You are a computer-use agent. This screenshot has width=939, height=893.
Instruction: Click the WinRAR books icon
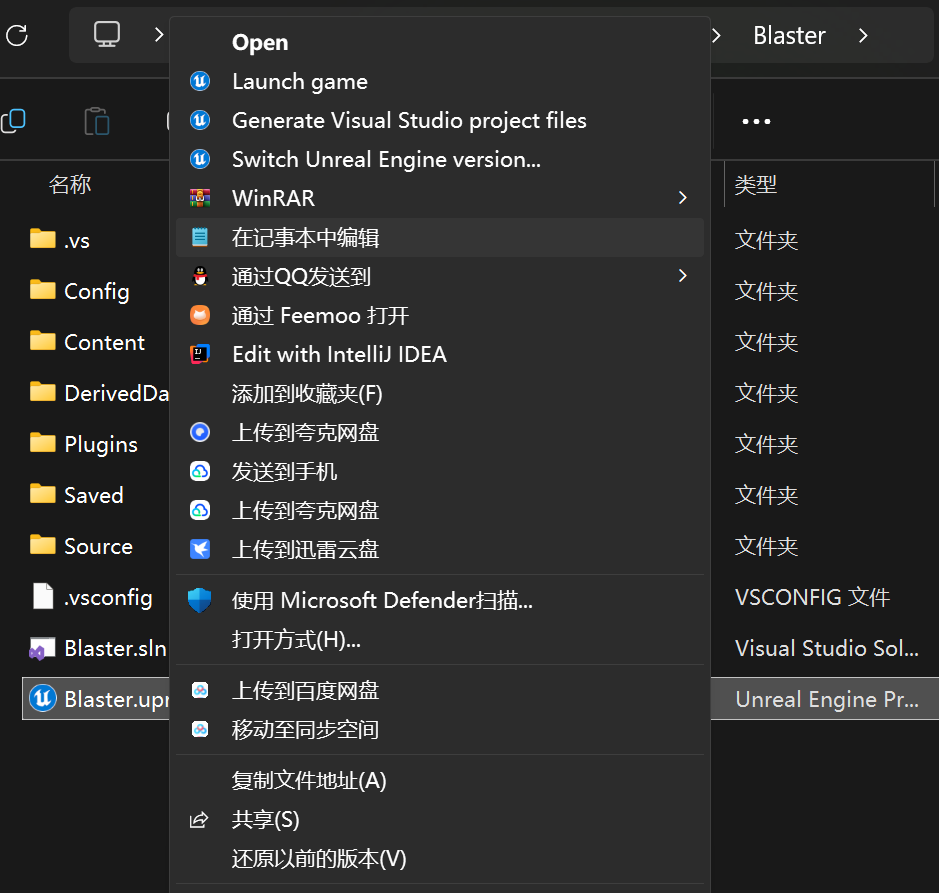[200, 198]
